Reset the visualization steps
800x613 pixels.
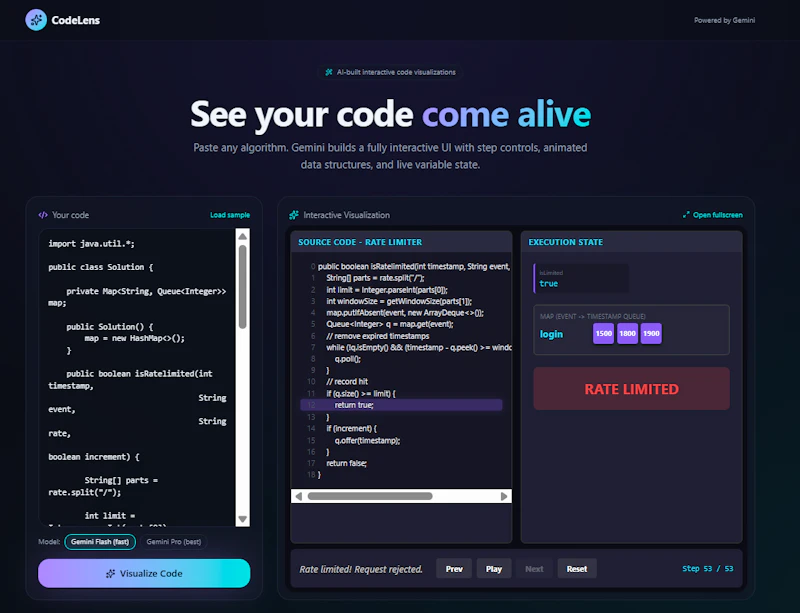click(577, 569)
